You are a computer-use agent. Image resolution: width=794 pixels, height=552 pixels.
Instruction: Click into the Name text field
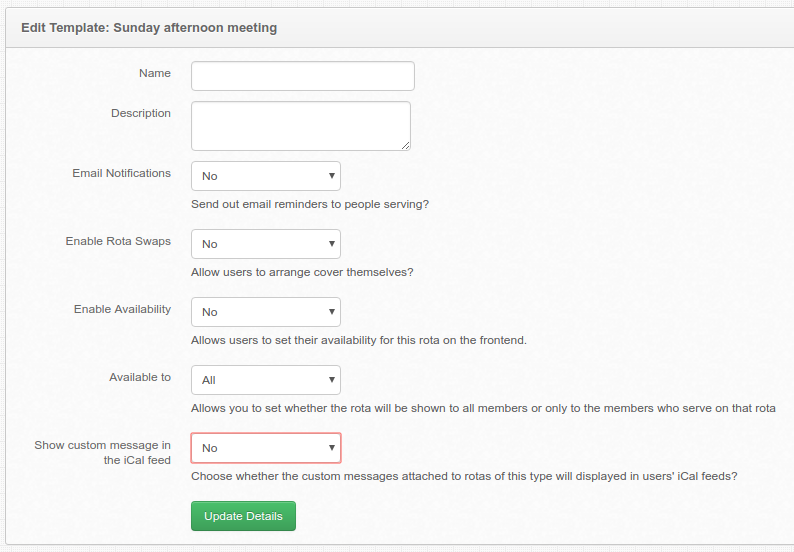(303, 76)
